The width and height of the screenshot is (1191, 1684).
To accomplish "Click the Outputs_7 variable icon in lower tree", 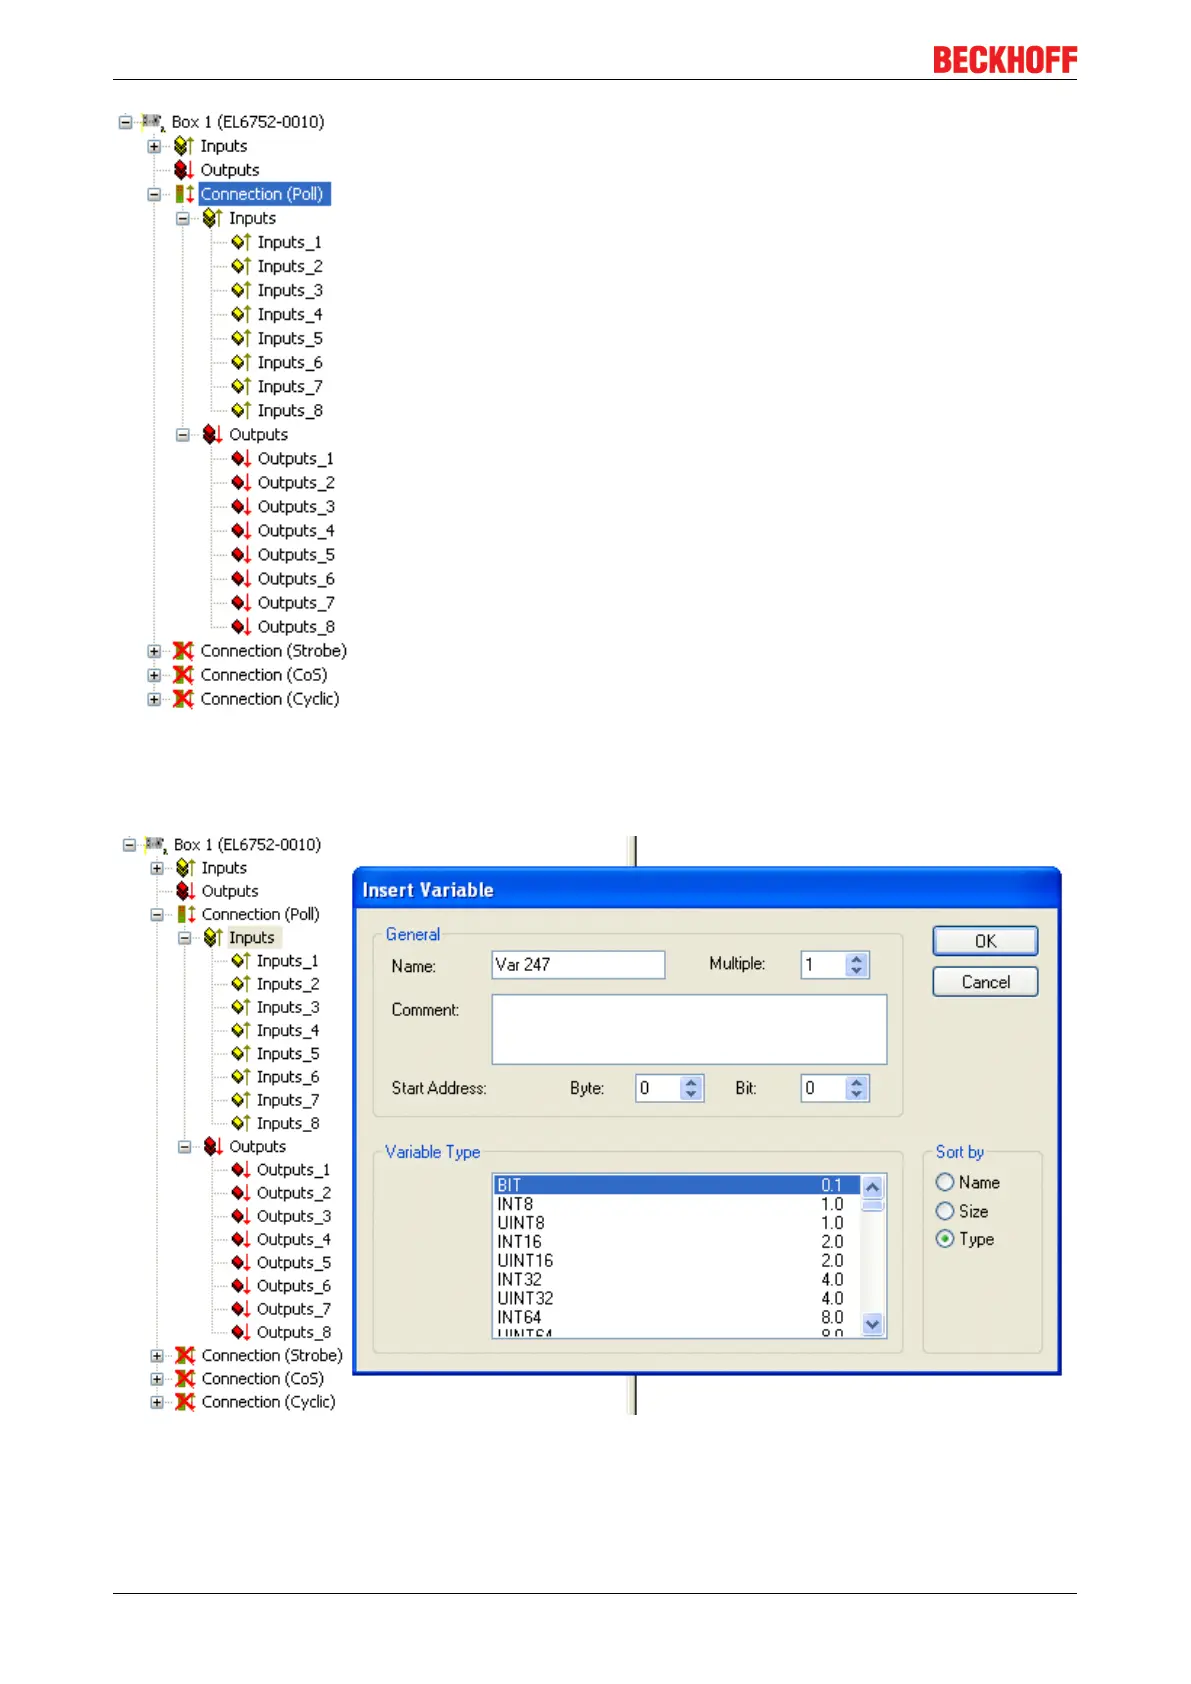I will pyautogui.click(x=241, y=1309).
